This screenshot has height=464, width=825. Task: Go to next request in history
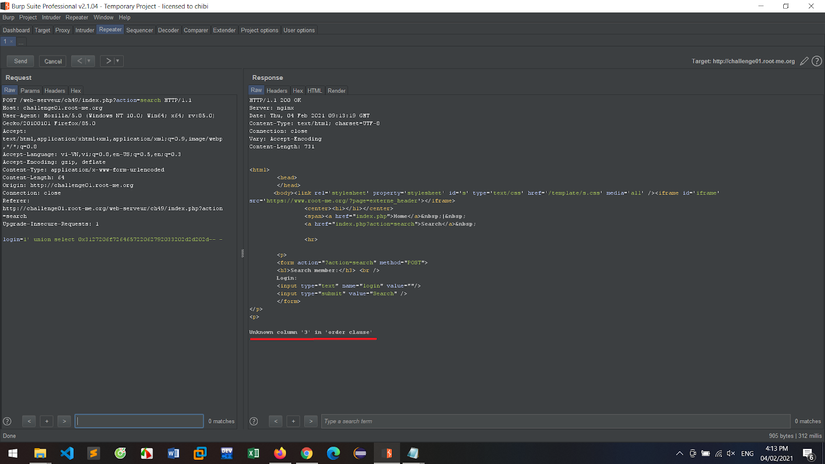pos(108,61)
